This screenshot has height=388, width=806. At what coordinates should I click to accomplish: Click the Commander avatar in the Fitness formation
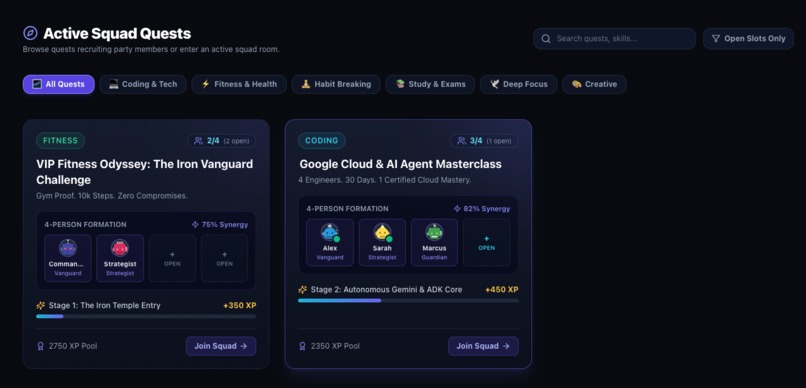coord(68,248)
